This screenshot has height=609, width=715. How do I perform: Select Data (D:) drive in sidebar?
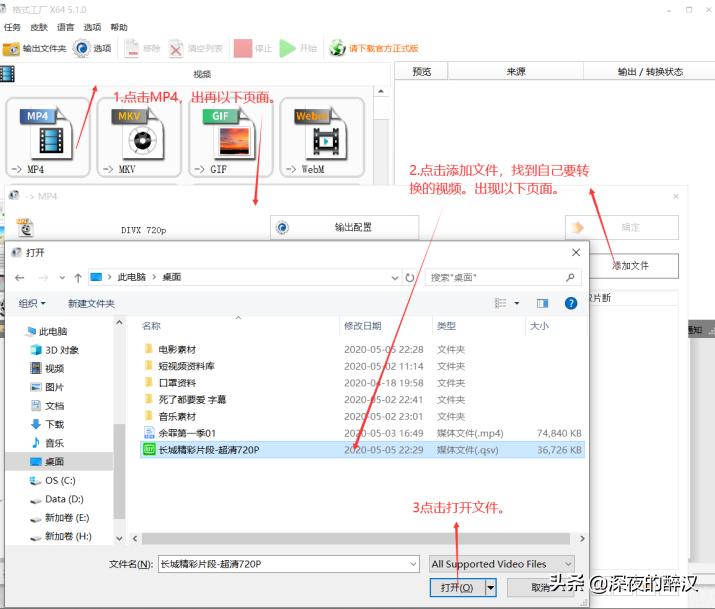[57, 499]
